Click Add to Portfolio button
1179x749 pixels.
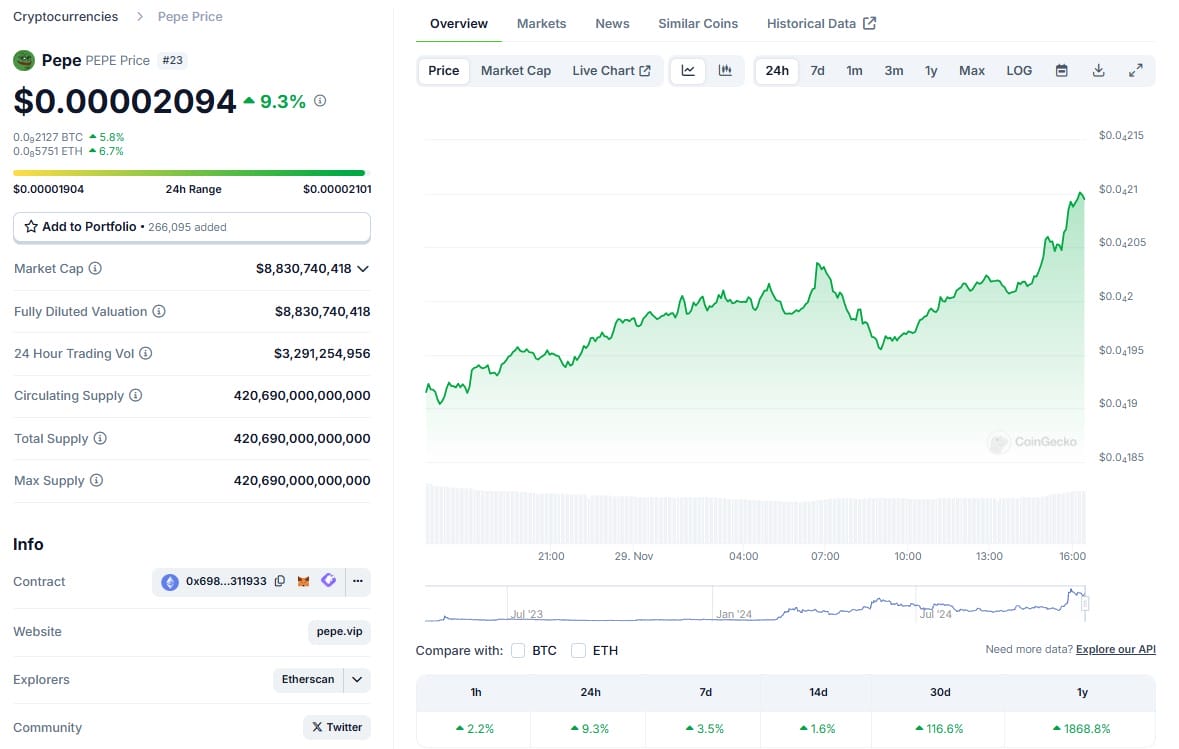pos(192,227)
